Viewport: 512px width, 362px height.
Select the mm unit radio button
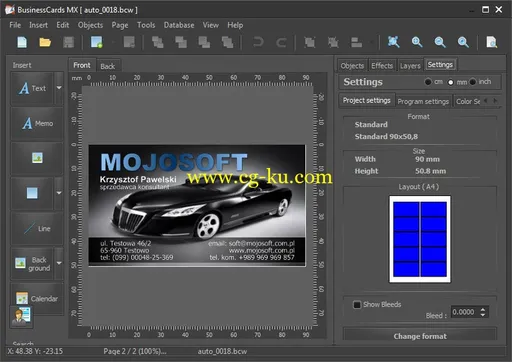pyautogui.click(x=450, y=82)
